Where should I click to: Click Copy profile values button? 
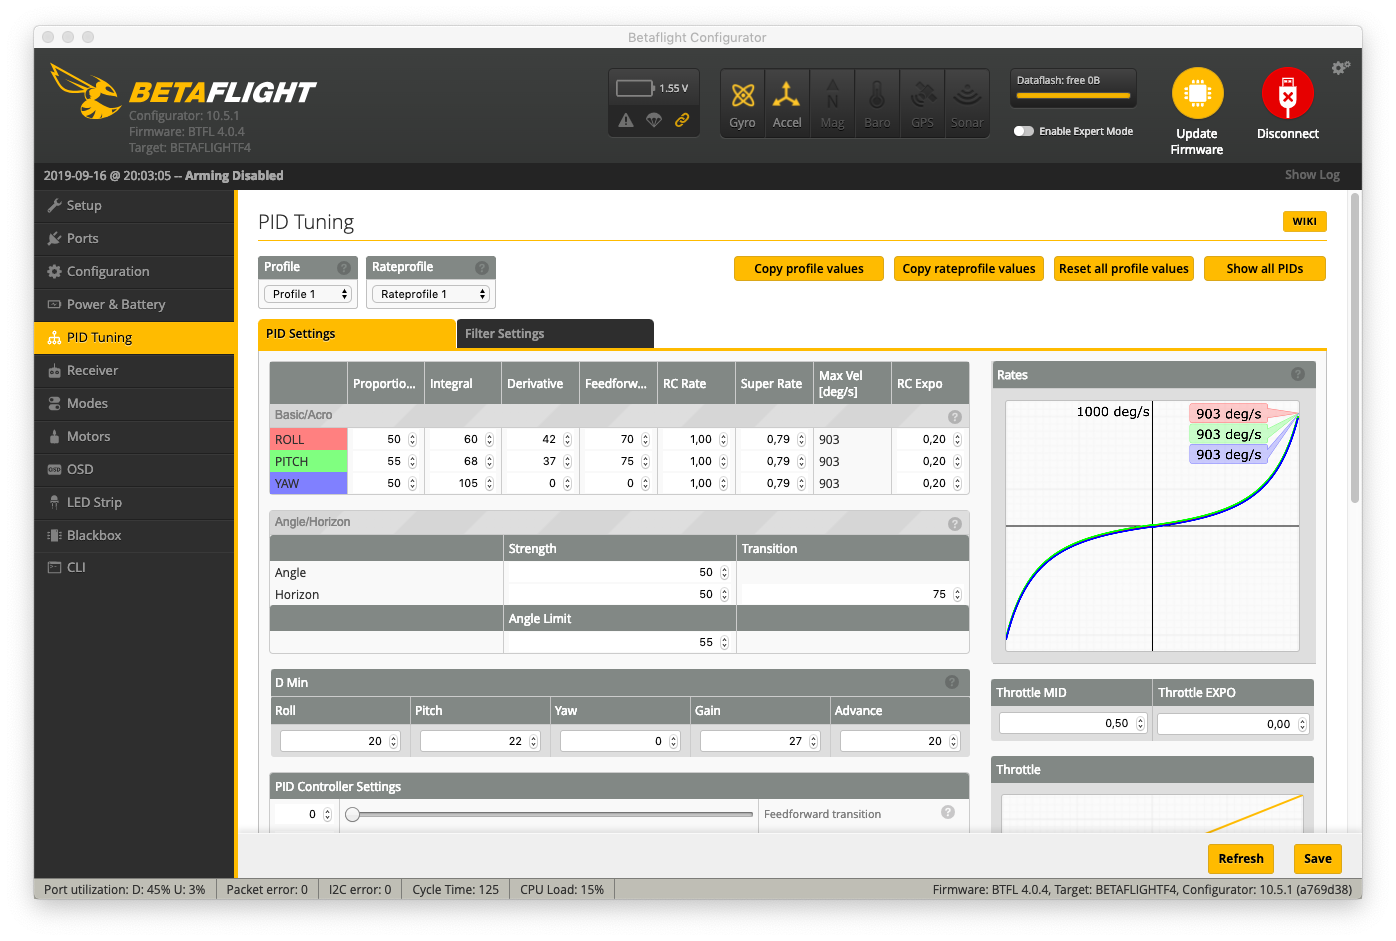point(809,269)
